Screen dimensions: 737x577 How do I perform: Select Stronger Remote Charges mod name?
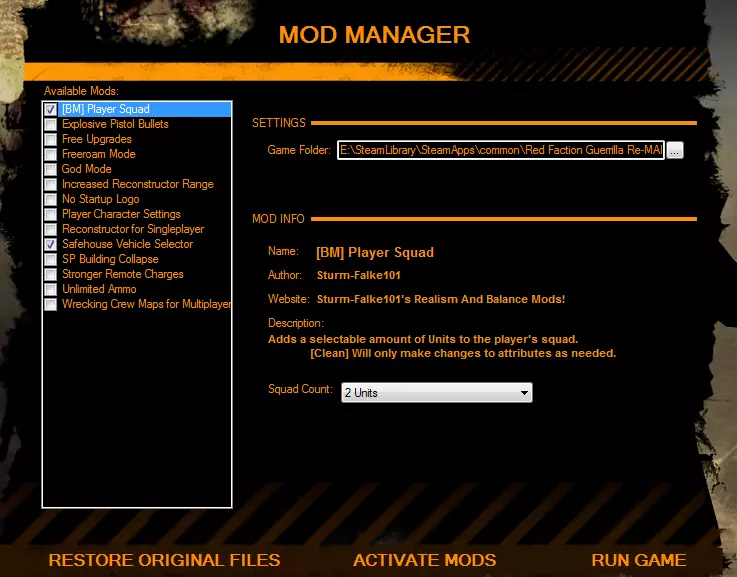123,274
